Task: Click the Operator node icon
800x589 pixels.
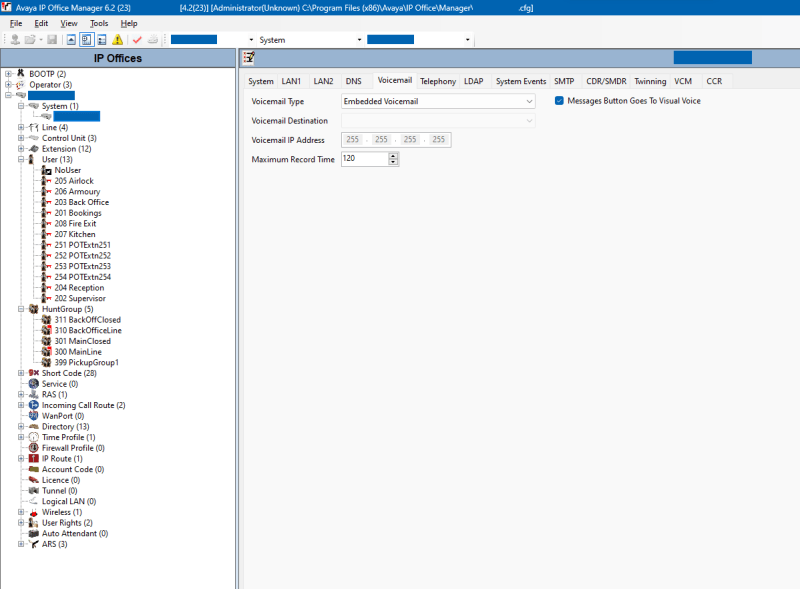Action: coord(20,84)
